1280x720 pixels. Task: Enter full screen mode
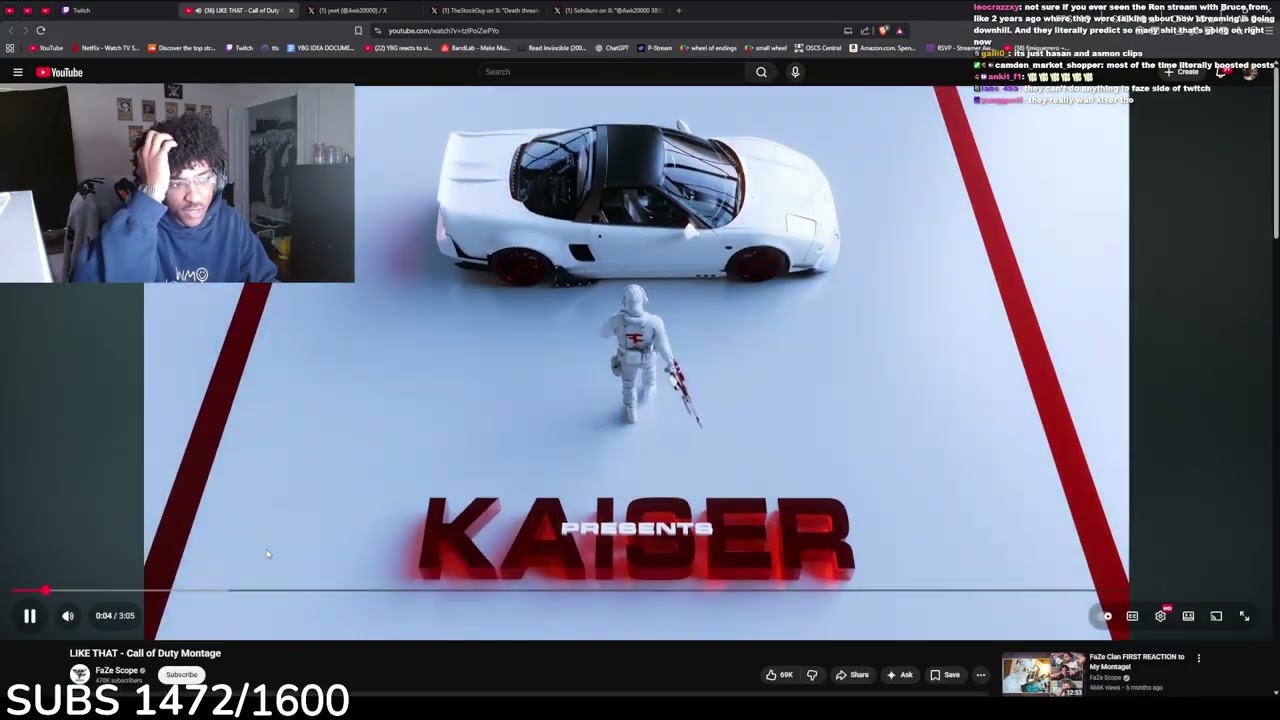[1245, 616]
